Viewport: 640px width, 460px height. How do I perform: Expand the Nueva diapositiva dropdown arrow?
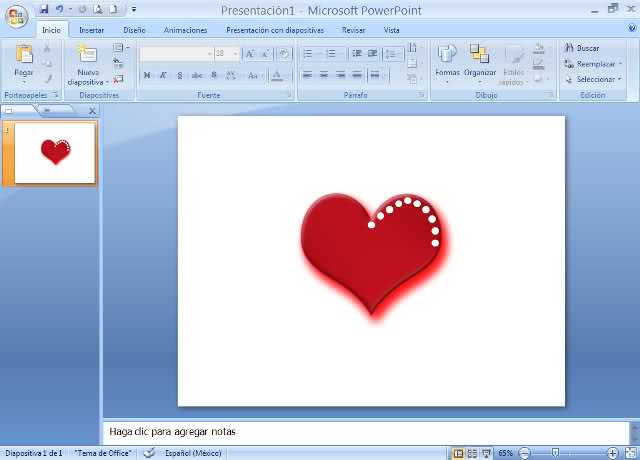pos(107,82)
